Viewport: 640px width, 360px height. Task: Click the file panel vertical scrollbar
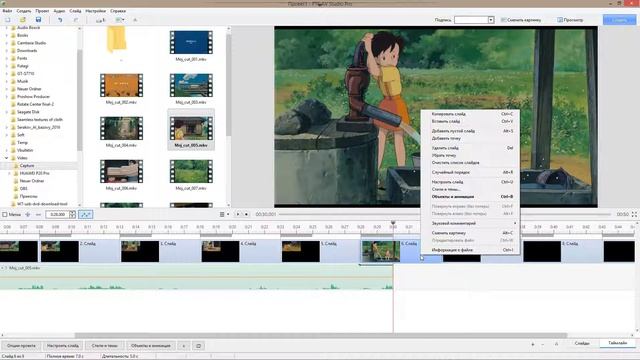pyautogui.click(x=229, y=86)
